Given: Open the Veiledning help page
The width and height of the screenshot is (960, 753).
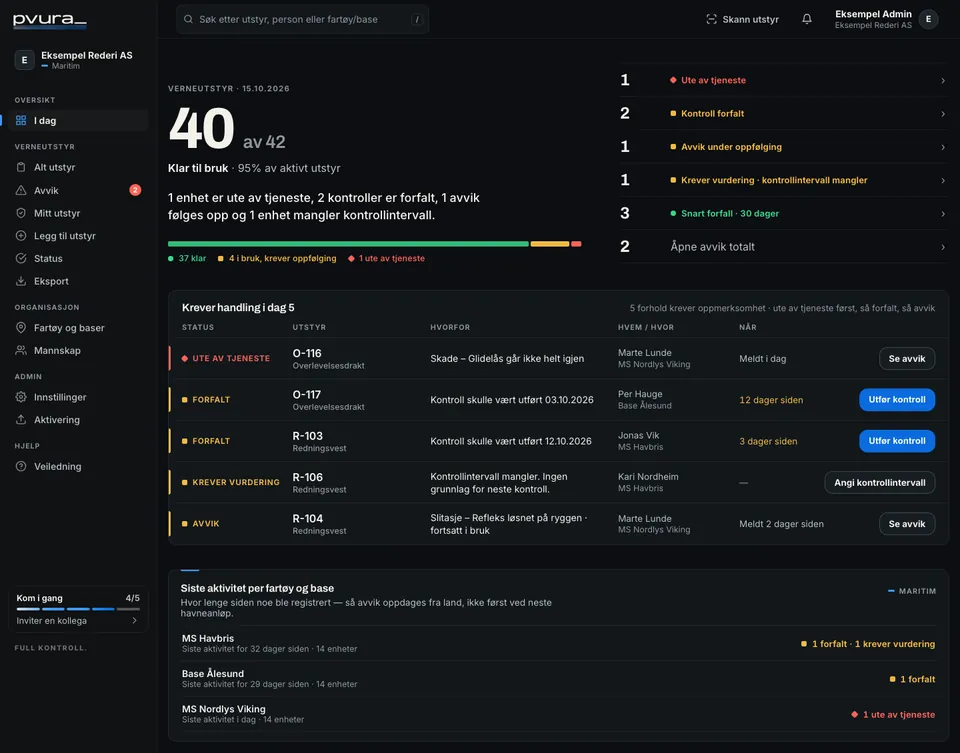Looking at the screenshot, I should coord(78,466).
